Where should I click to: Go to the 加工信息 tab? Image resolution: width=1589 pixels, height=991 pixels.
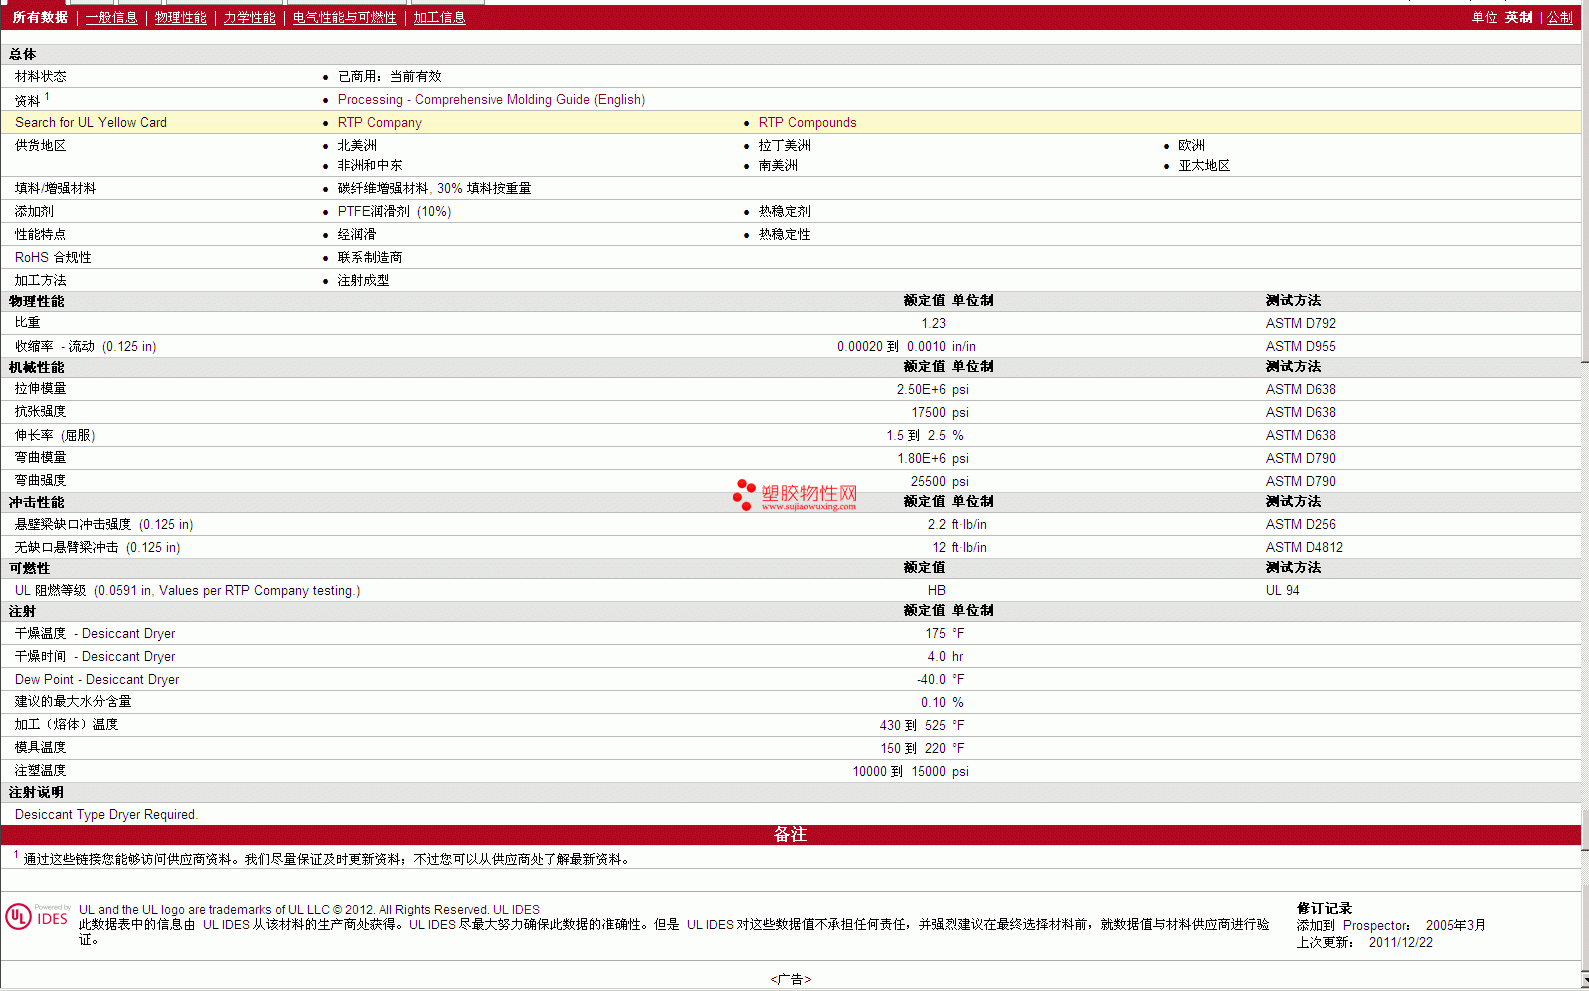440,17
